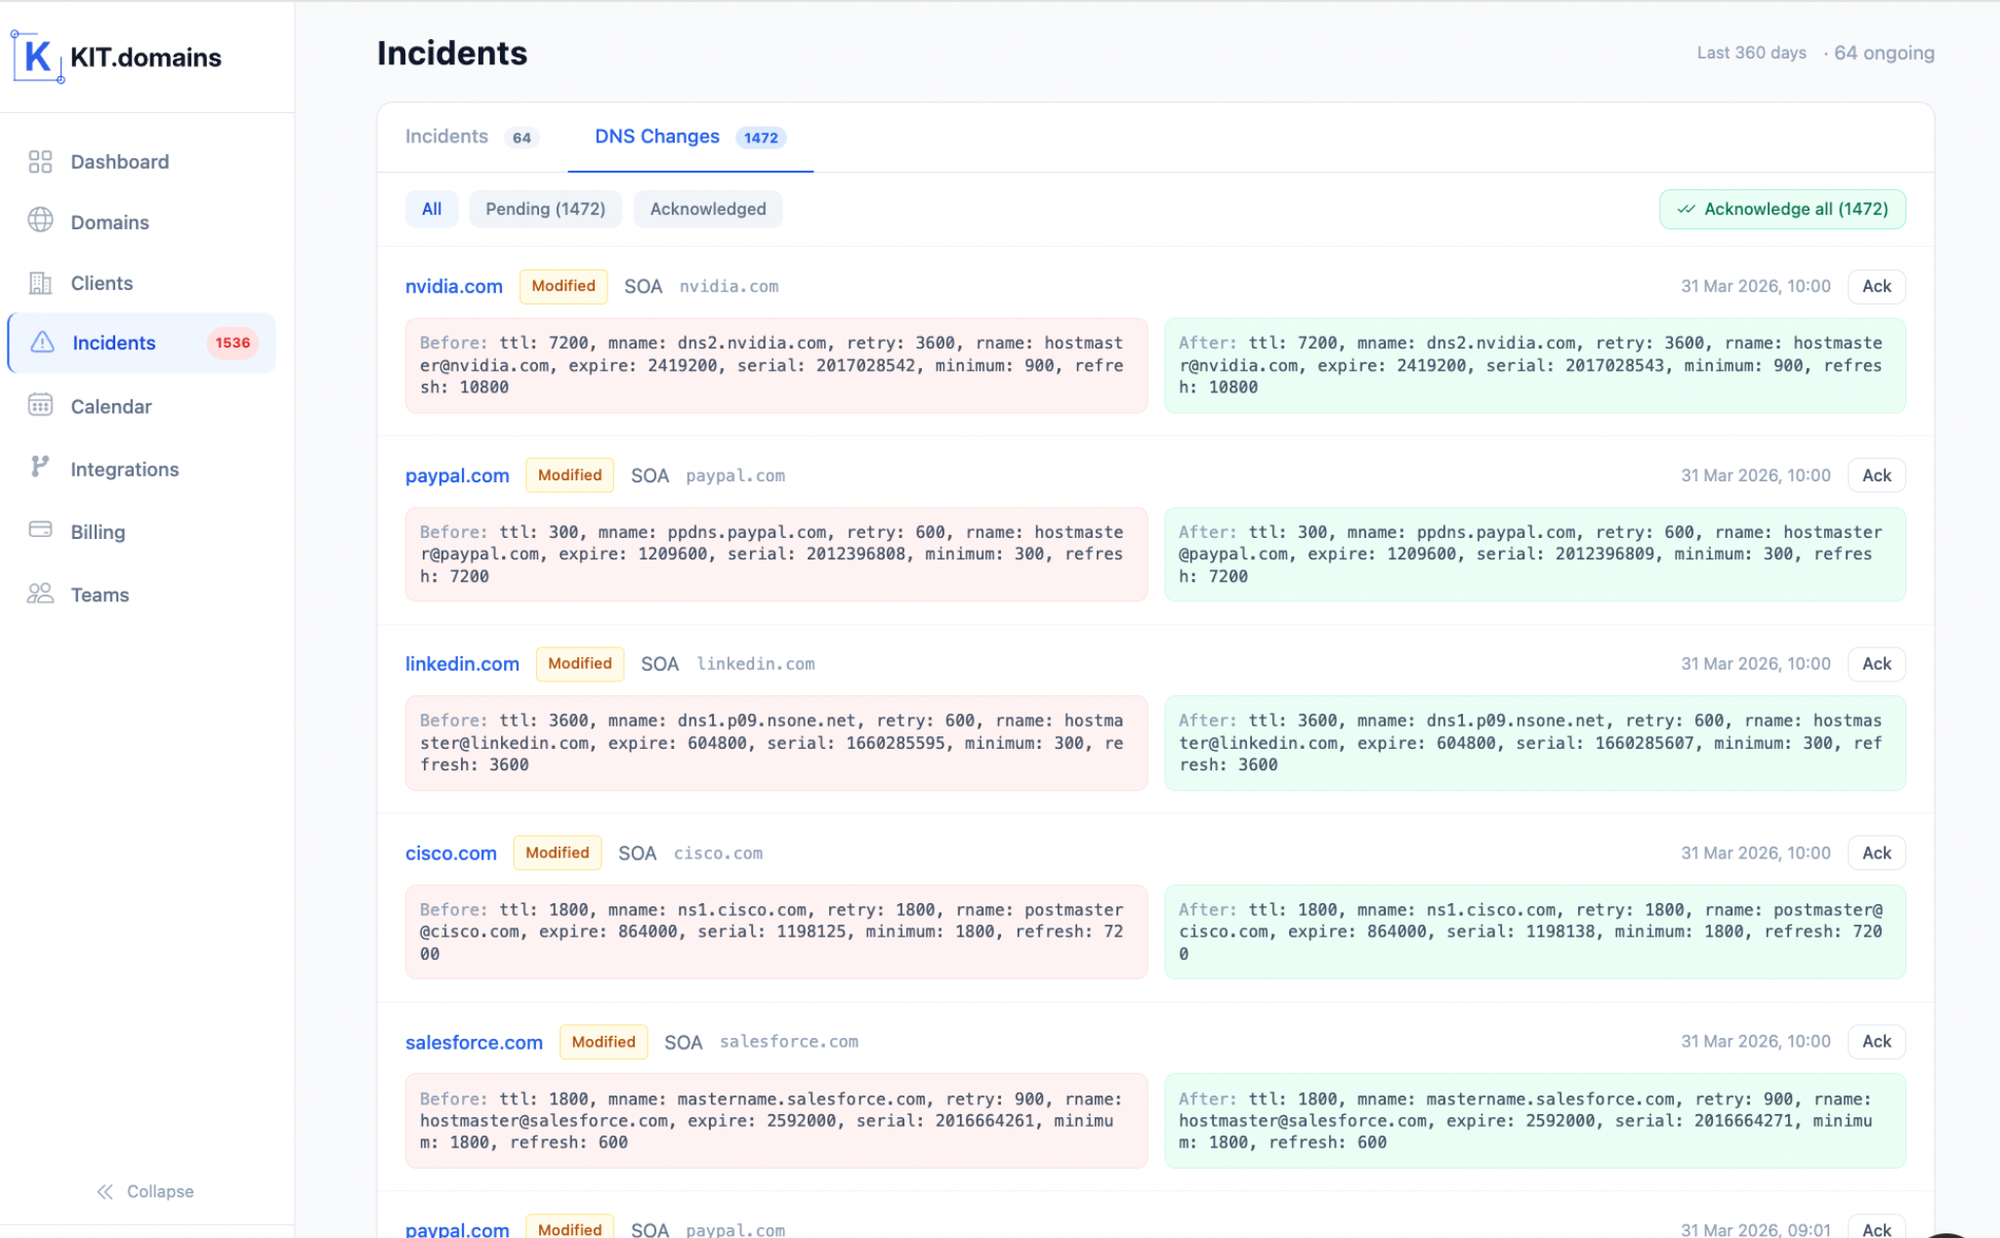This screenshot has width=2000, height=1238.
Task: Open the Calendar section
Action: pyautogui.click(x=111, y=406)
